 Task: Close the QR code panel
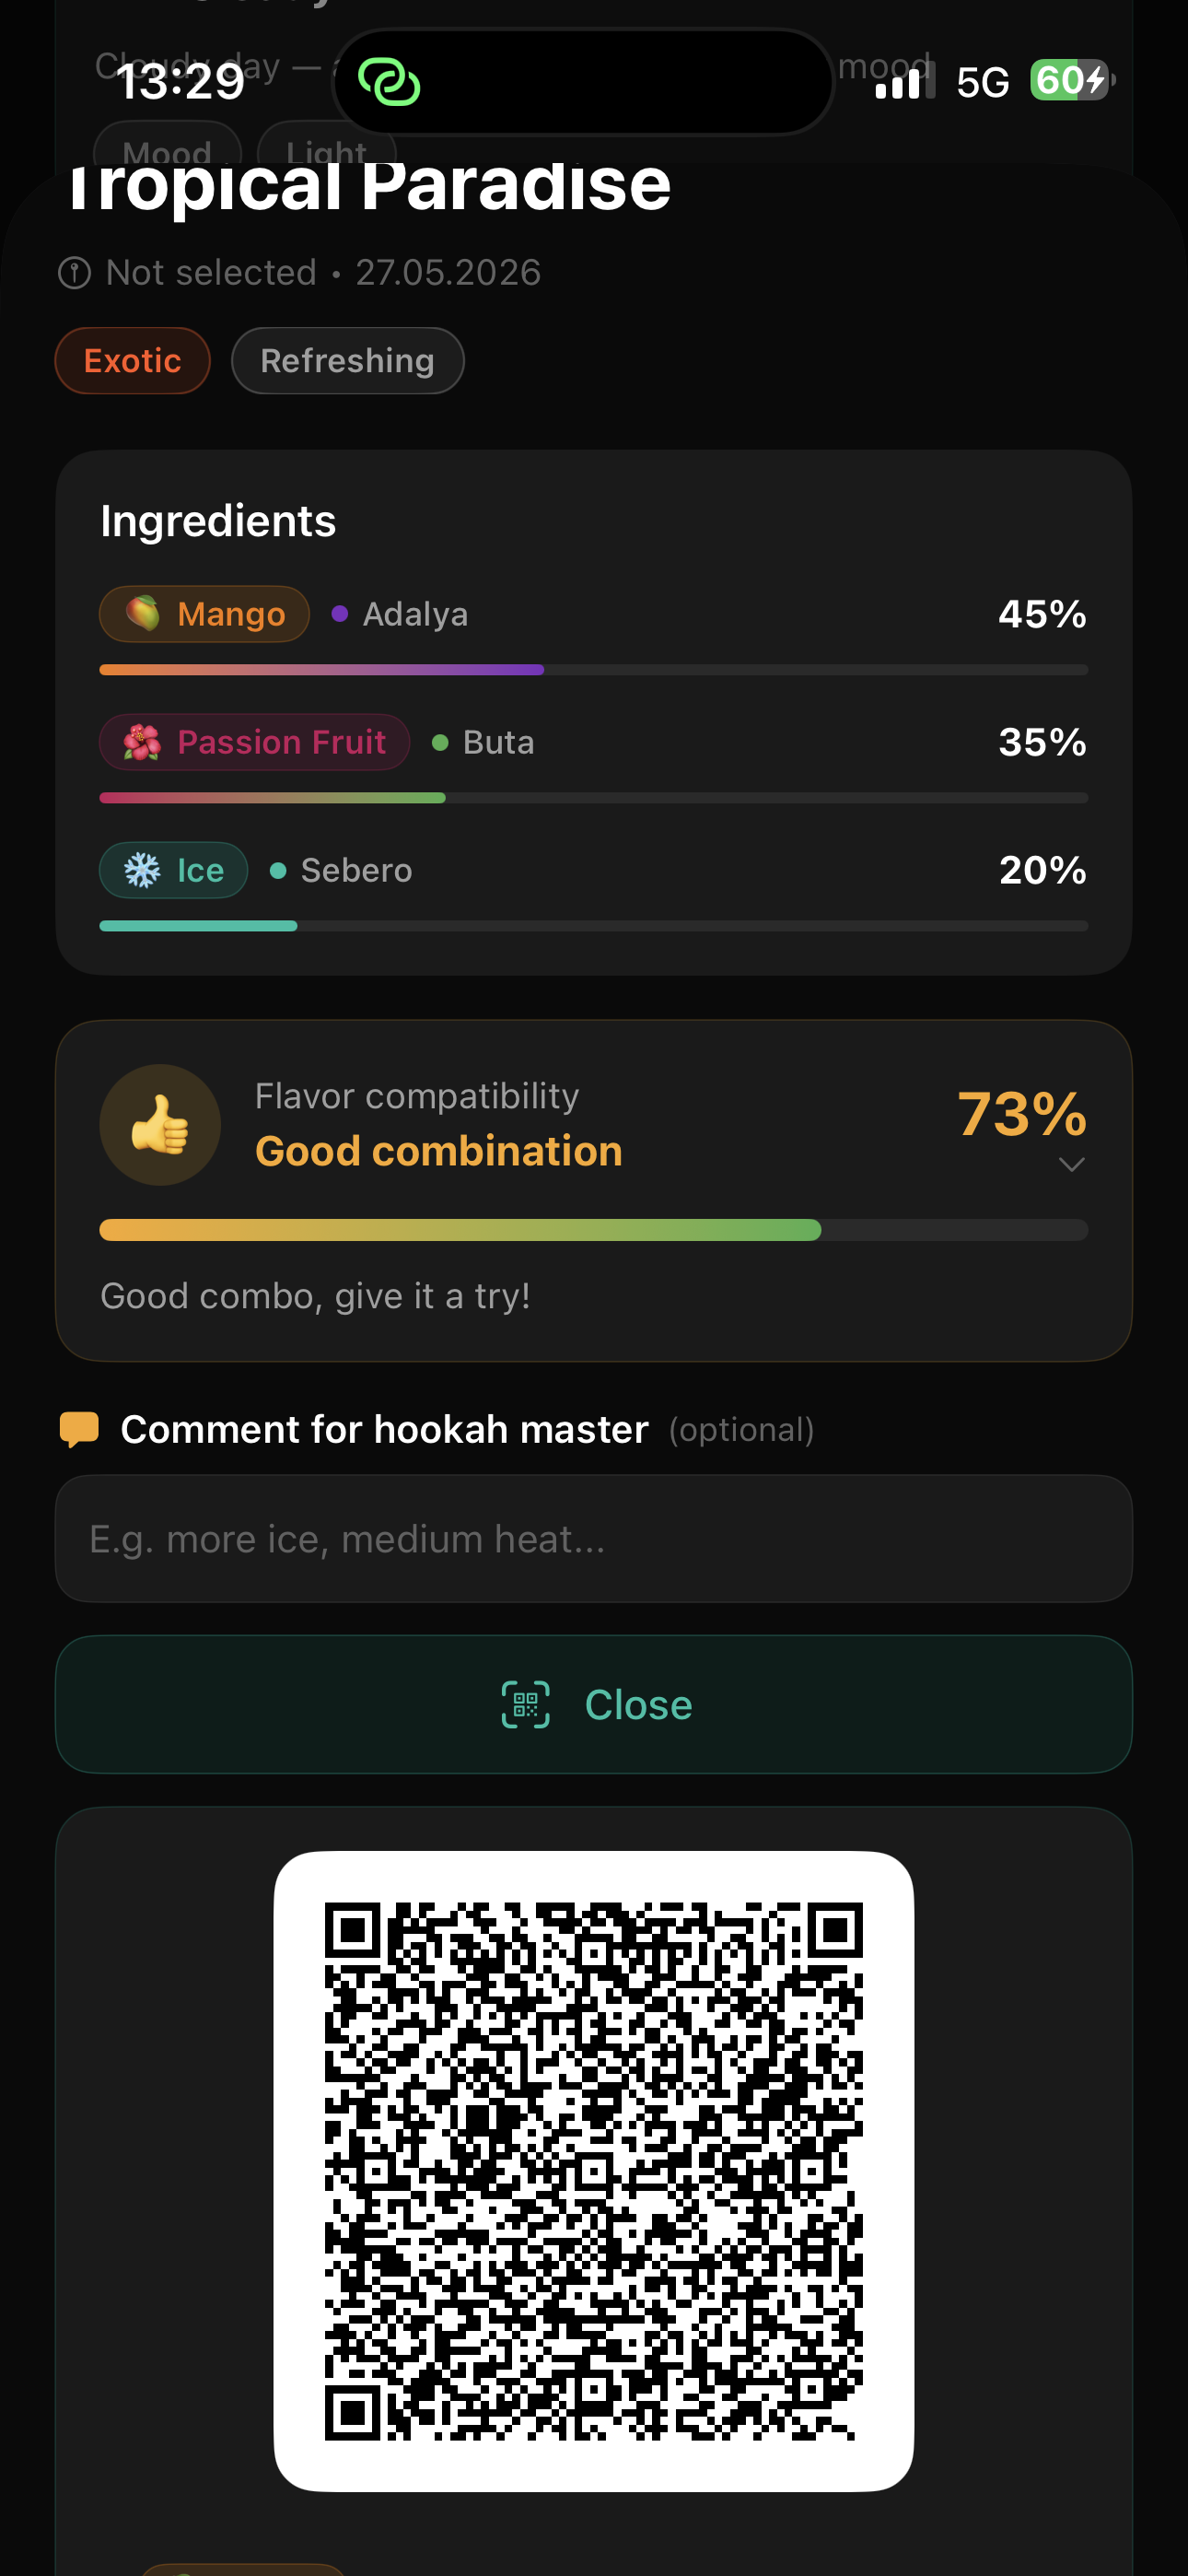(594, 1705)
